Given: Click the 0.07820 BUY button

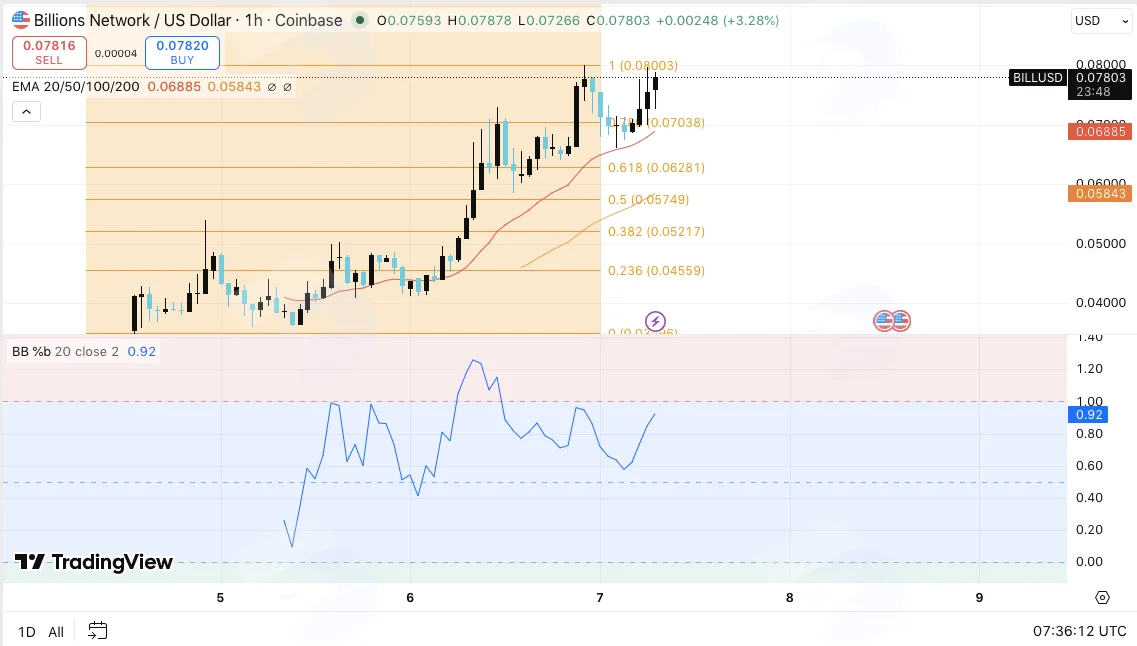Looking at the screenshot, I should click(x=182, y=53).
